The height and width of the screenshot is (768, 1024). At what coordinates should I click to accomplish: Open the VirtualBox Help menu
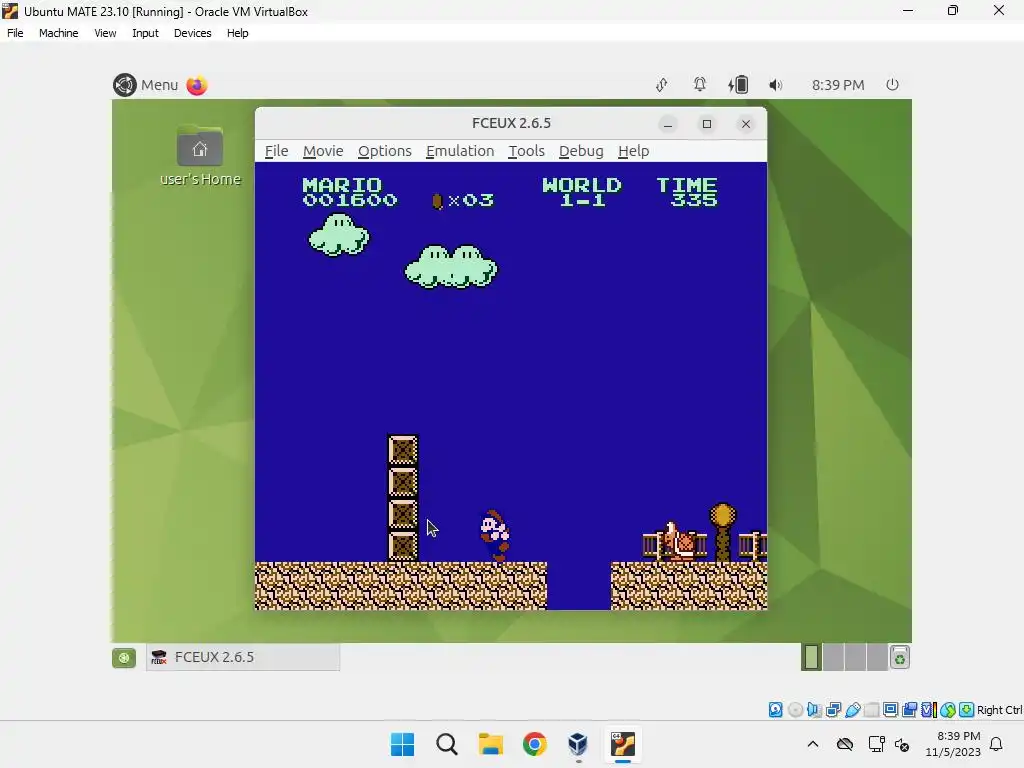238,33
